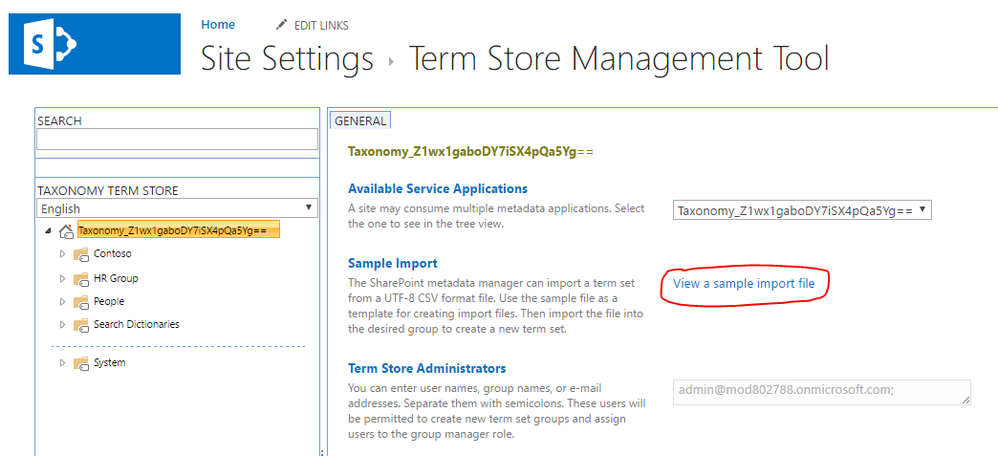Expand the HR Group tree node
998x456 pixels.
(x=62, y=278)
